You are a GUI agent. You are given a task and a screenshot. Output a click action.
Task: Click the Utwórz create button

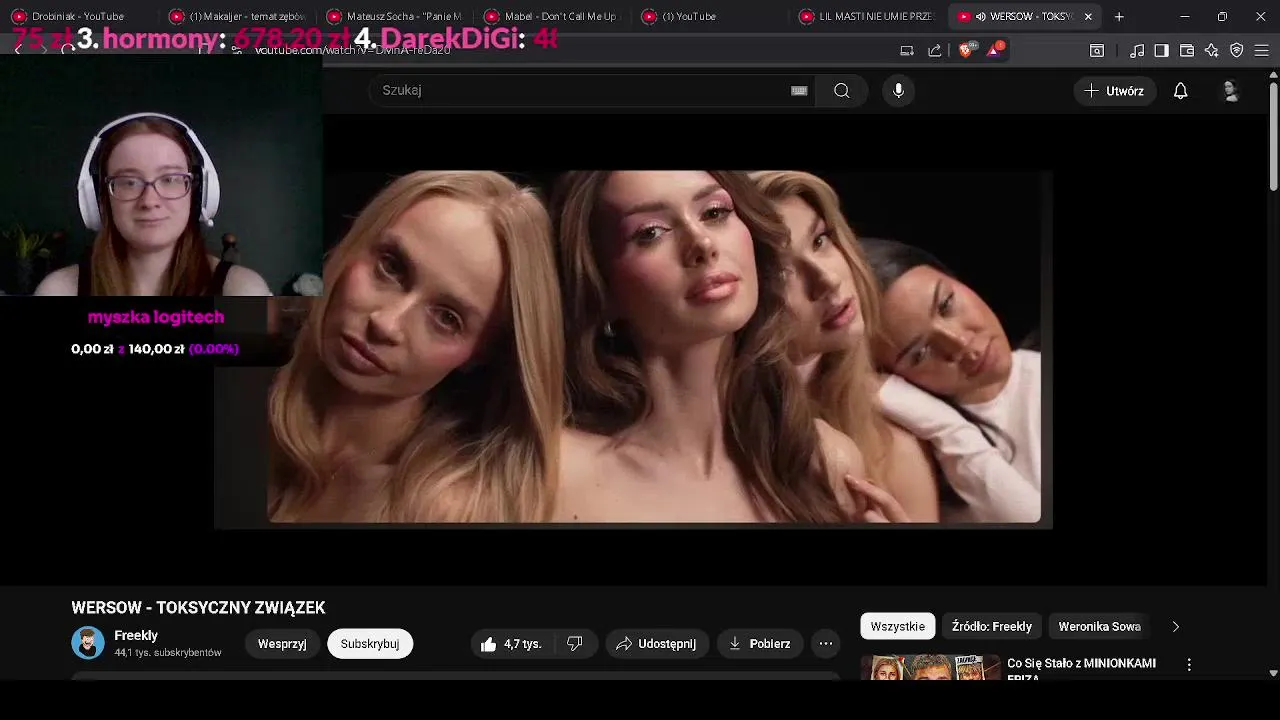click(1115, 91)
